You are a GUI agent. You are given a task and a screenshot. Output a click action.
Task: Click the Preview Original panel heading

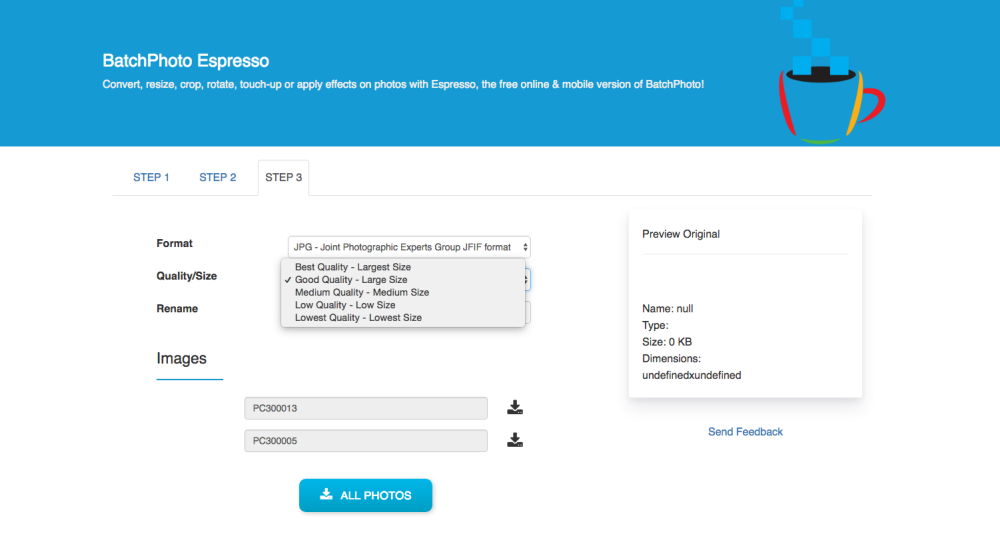(x=680, y=234)
